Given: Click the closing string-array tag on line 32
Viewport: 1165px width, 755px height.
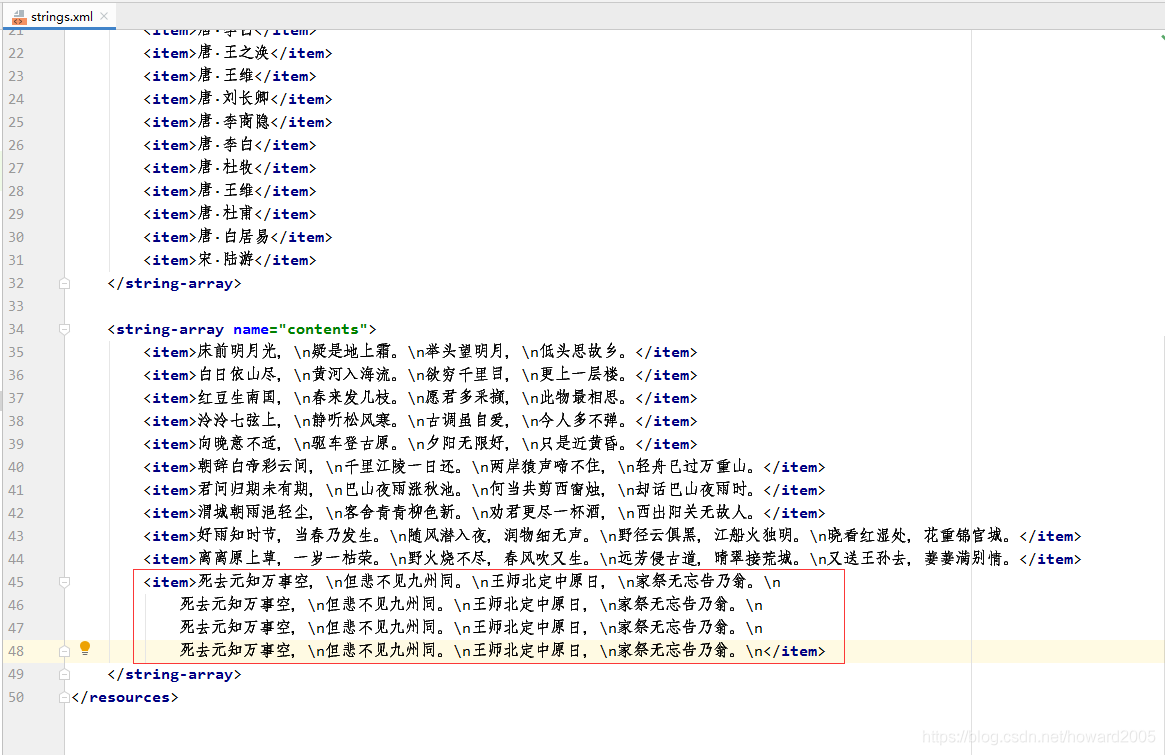Looking at the screenshot, I should (175, 283).
